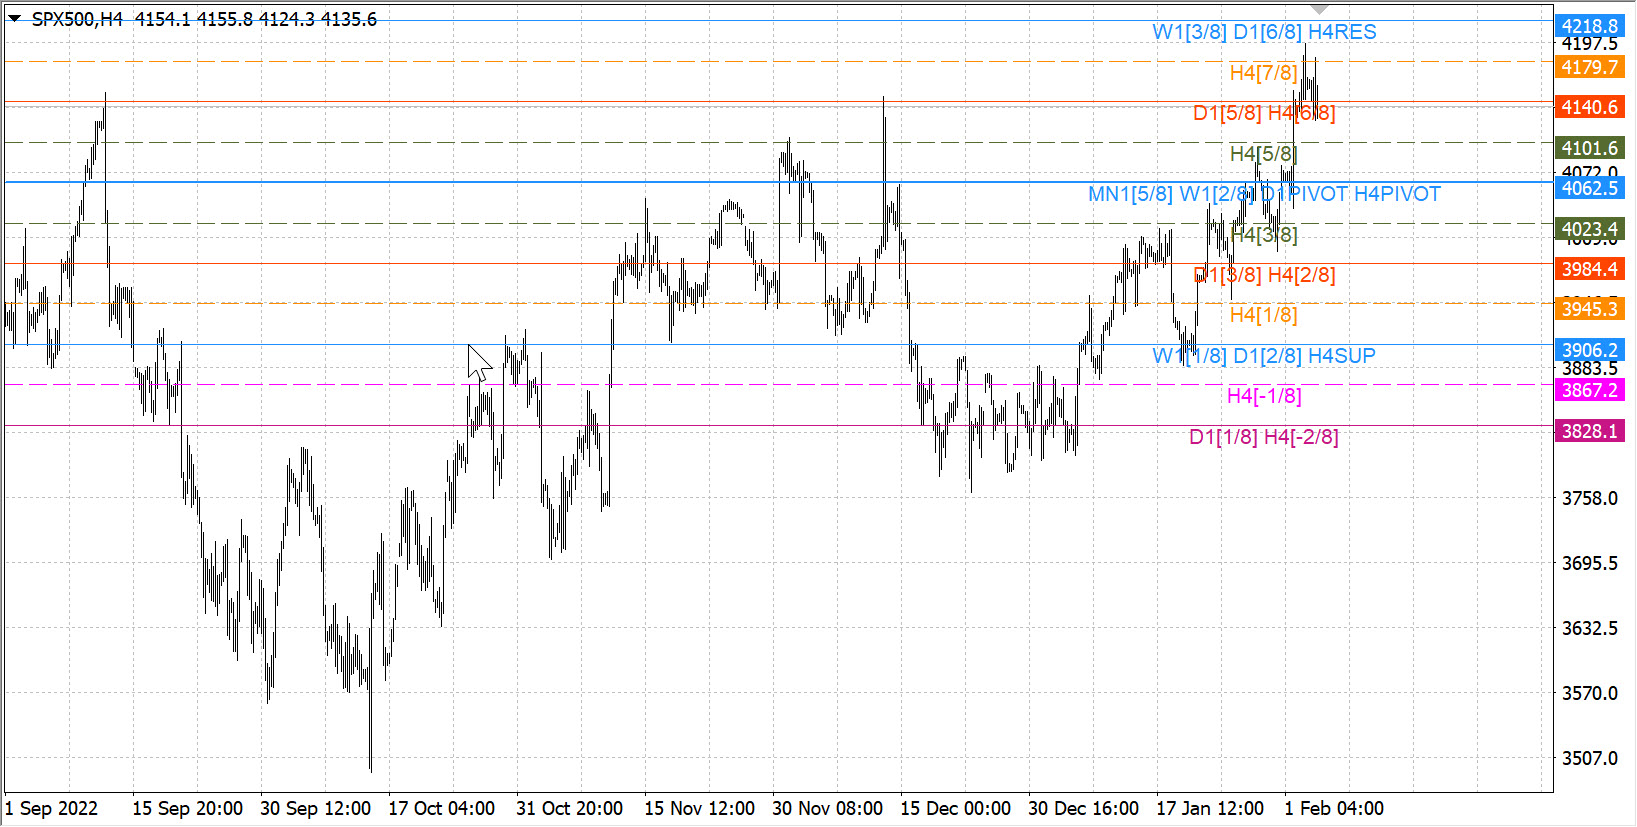This screenshot has height=827, width=1637.
Task: Click the orange 4179.7 price tag
Action: [1589, 67]
